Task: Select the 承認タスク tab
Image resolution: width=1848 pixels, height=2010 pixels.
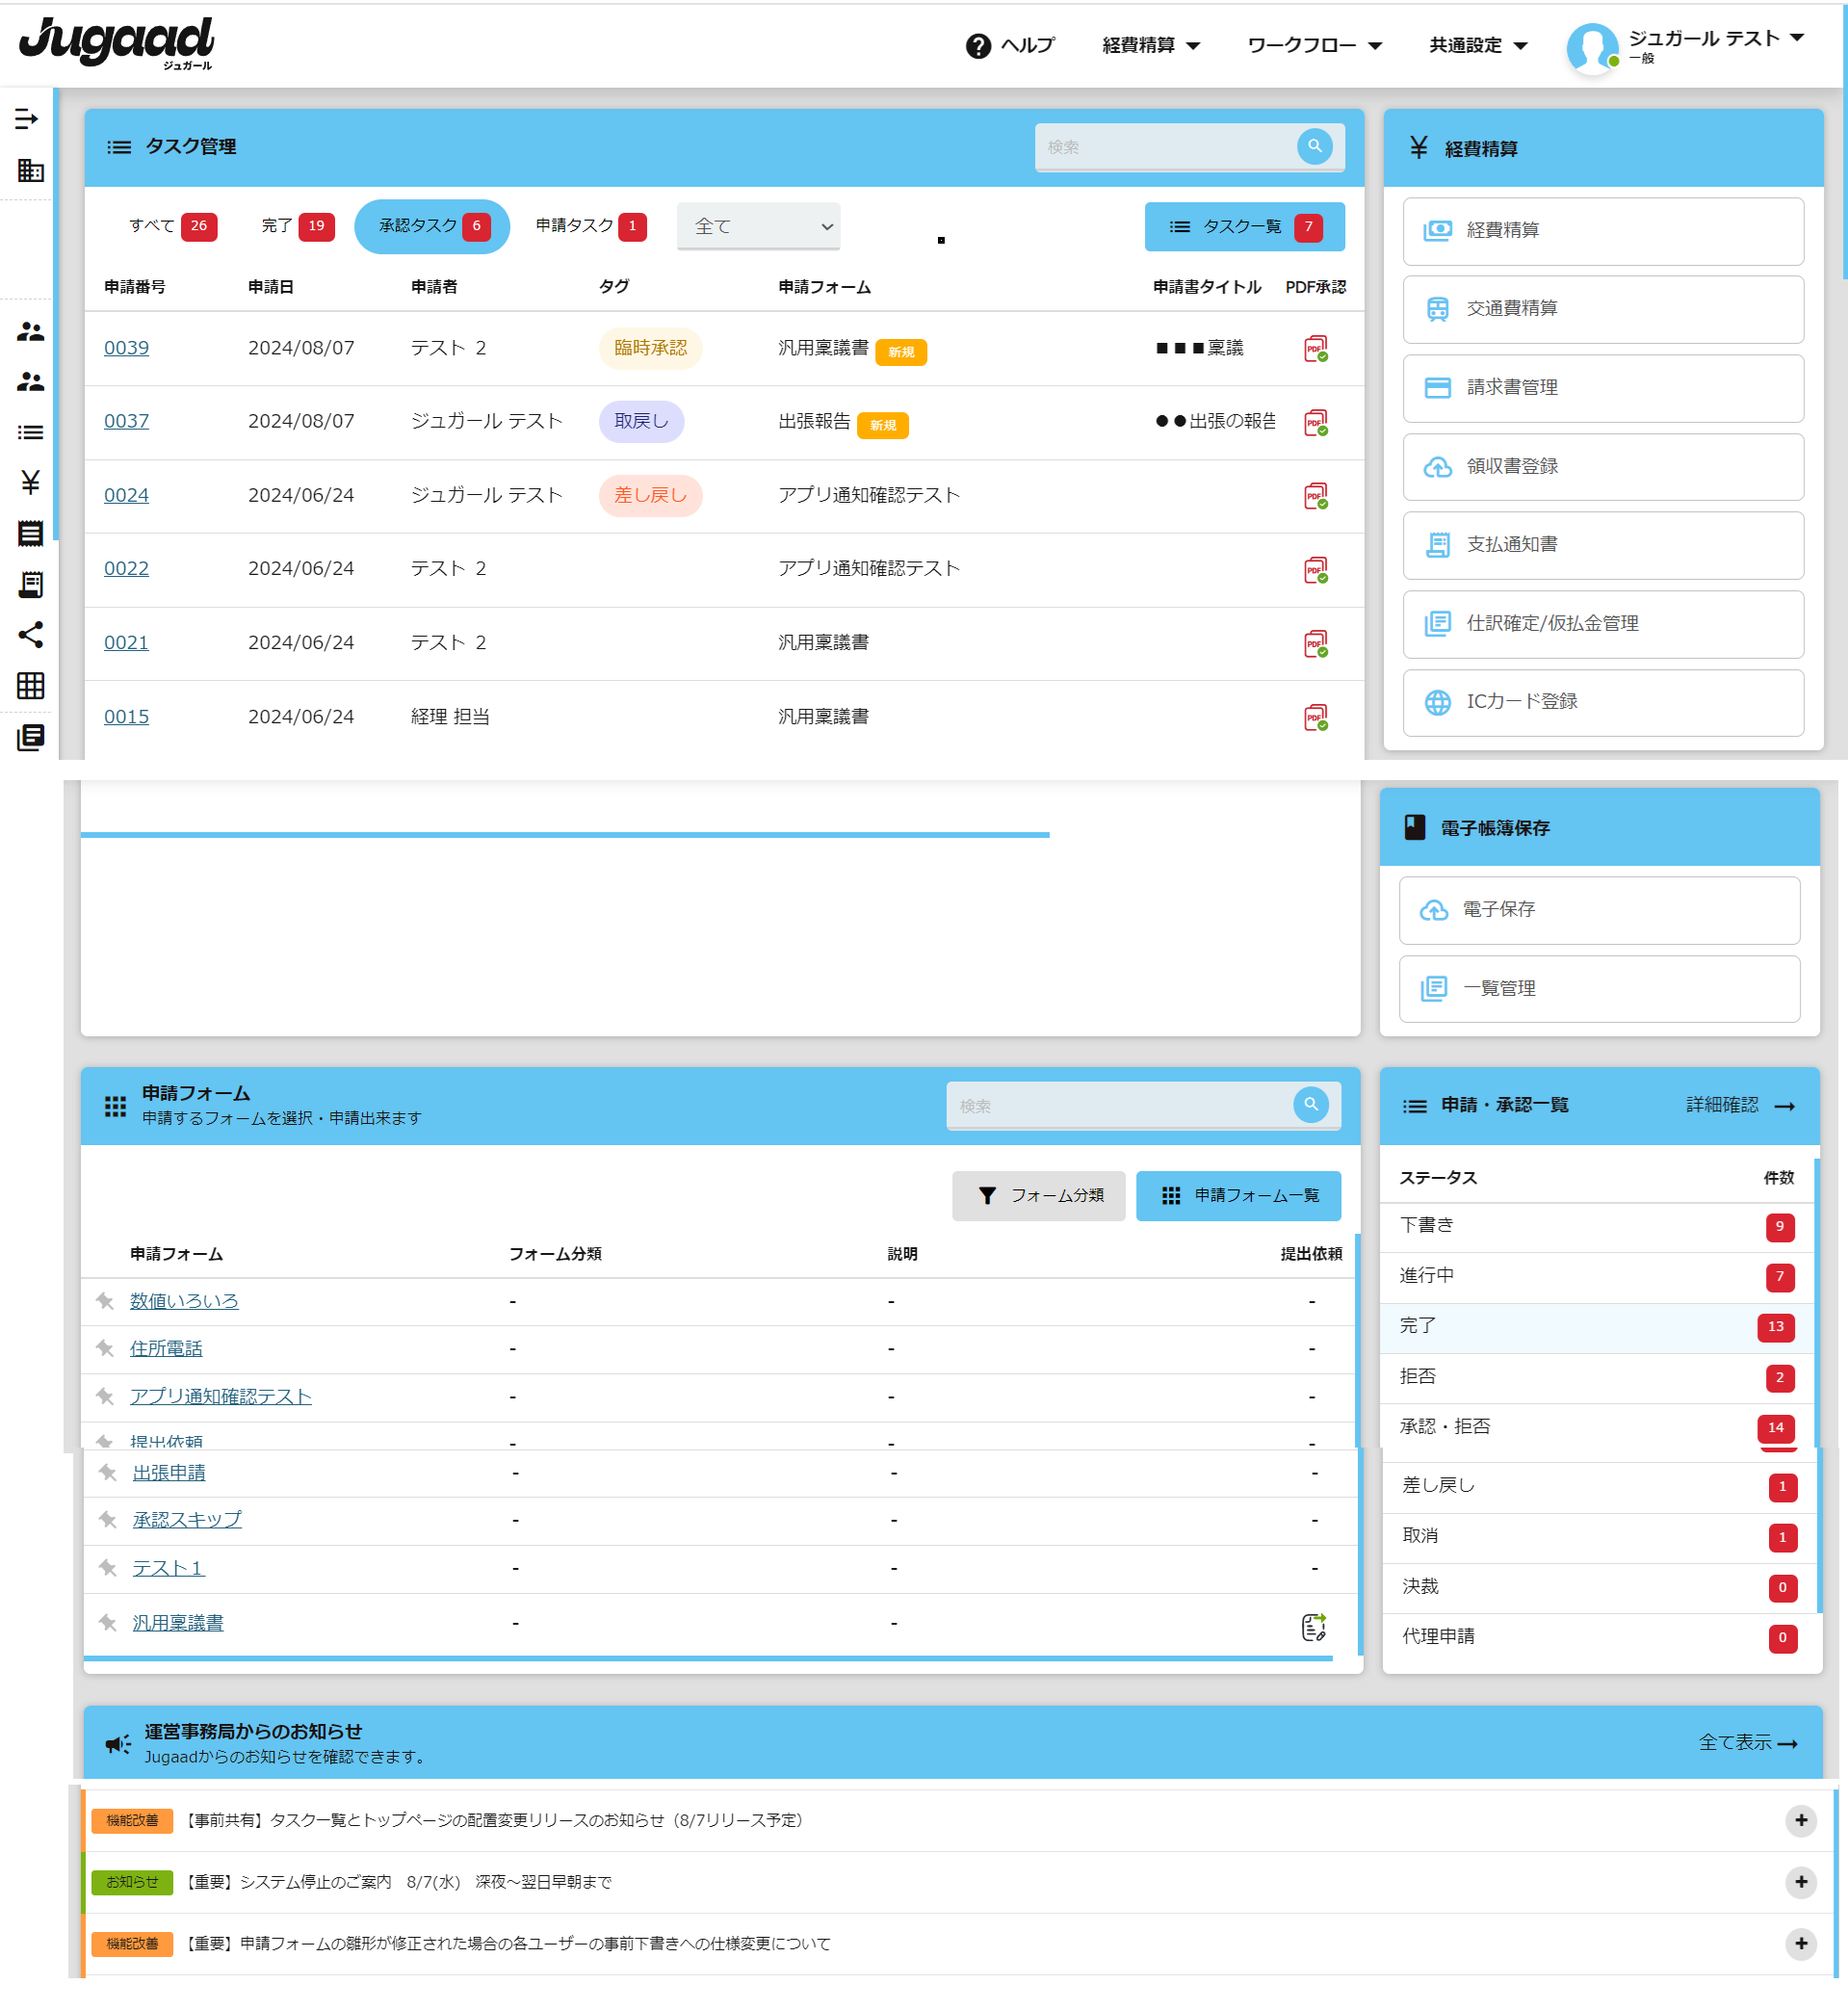Action: 432,227
